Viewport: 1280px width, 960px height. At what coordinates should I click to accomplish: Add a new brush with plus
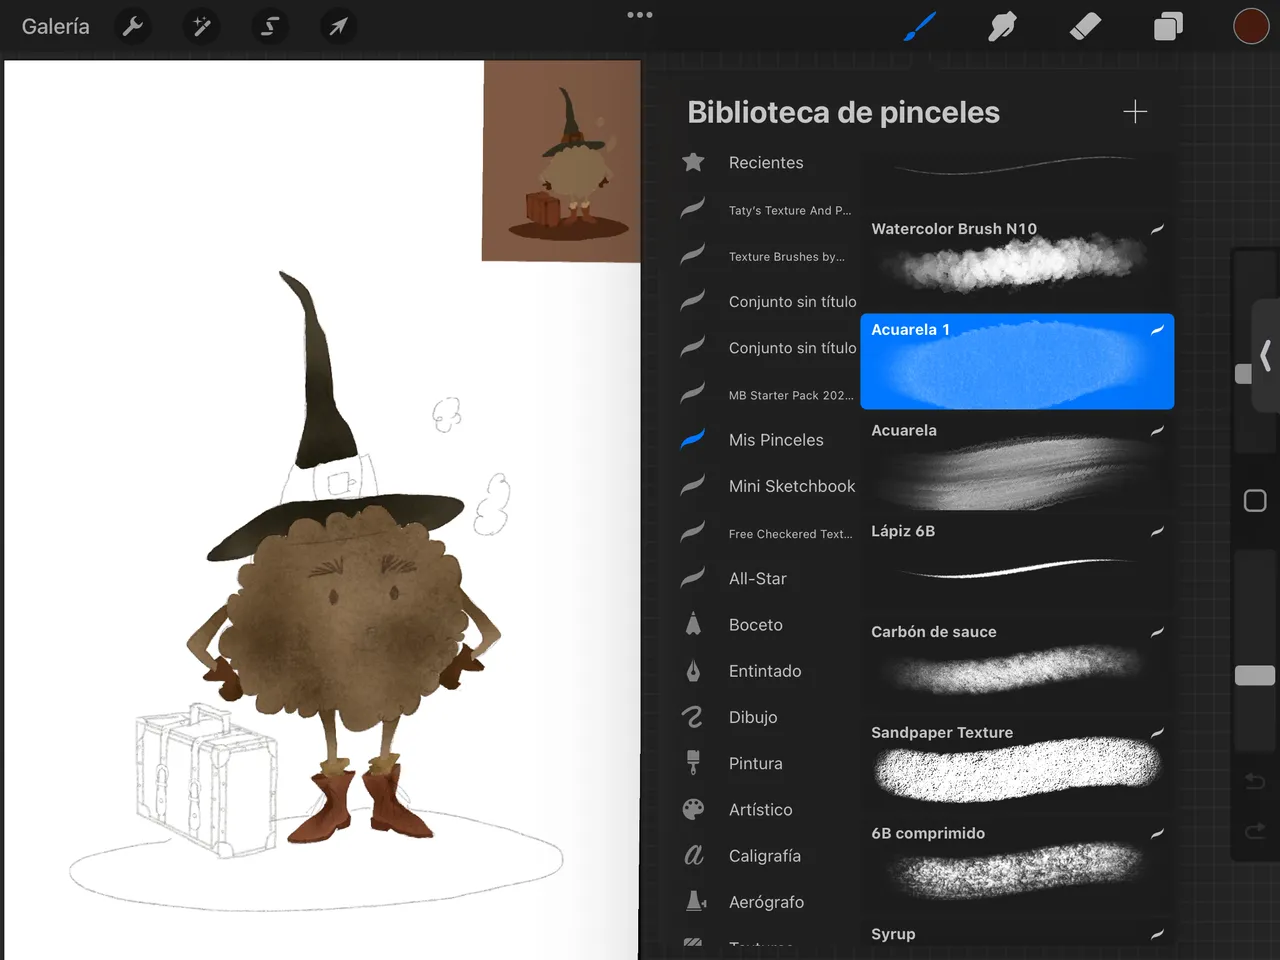(x=1135, y=111)
